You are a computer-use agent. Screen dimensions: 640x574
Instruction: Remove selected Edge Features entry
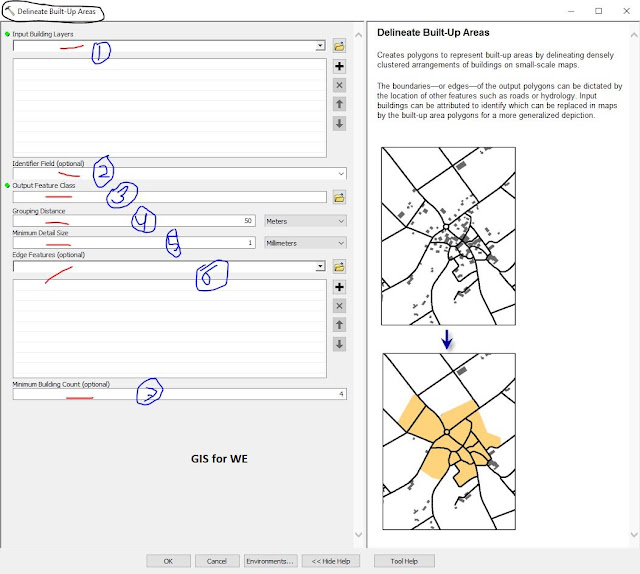point(339,306)
